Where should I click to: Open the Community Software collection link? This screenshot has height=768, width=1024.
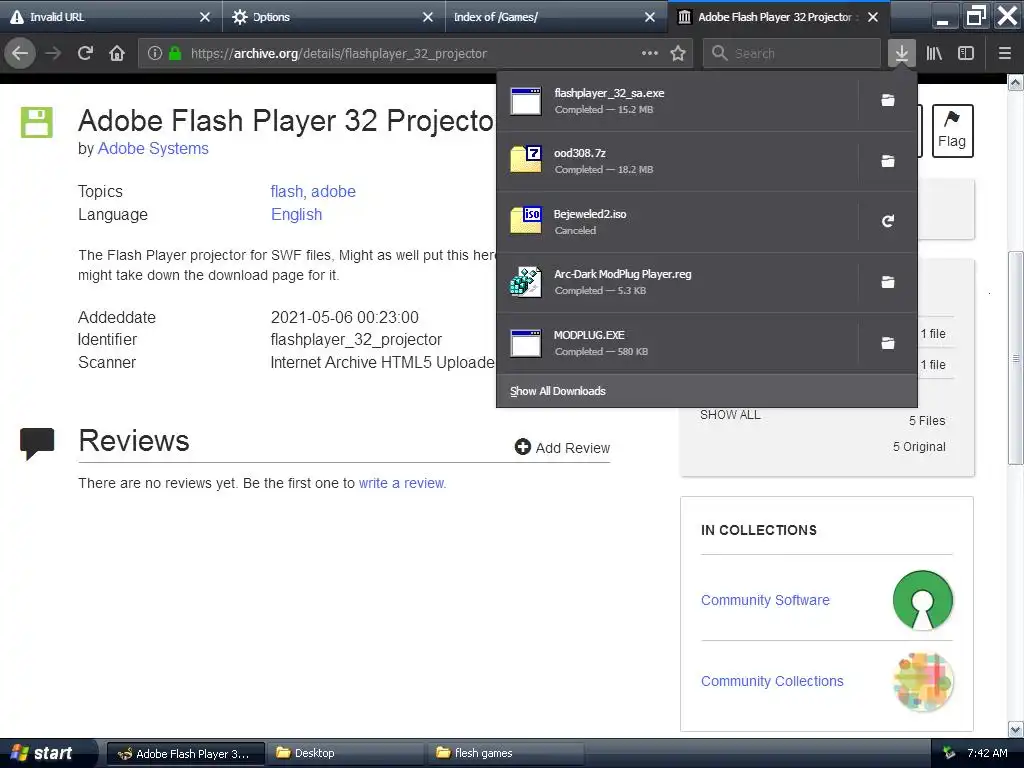765,600
